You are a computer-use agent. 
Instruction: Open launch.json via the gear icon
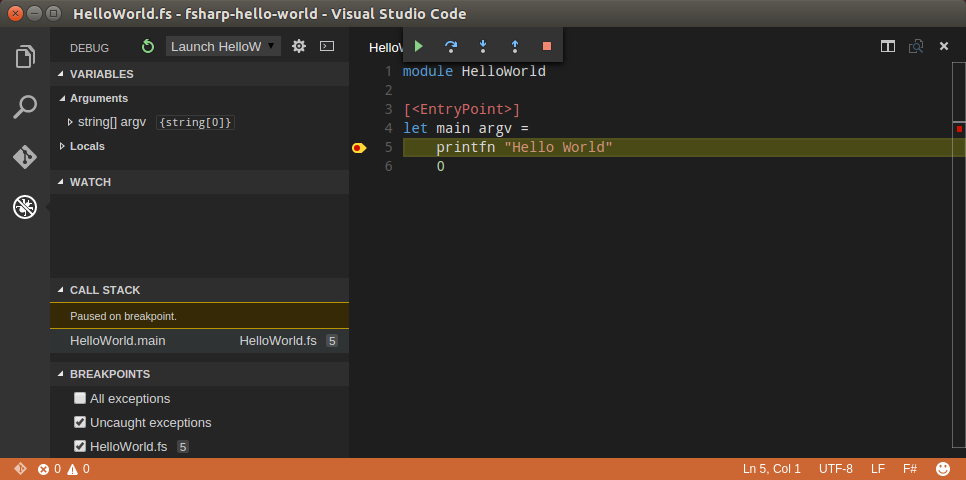point(299,46)
